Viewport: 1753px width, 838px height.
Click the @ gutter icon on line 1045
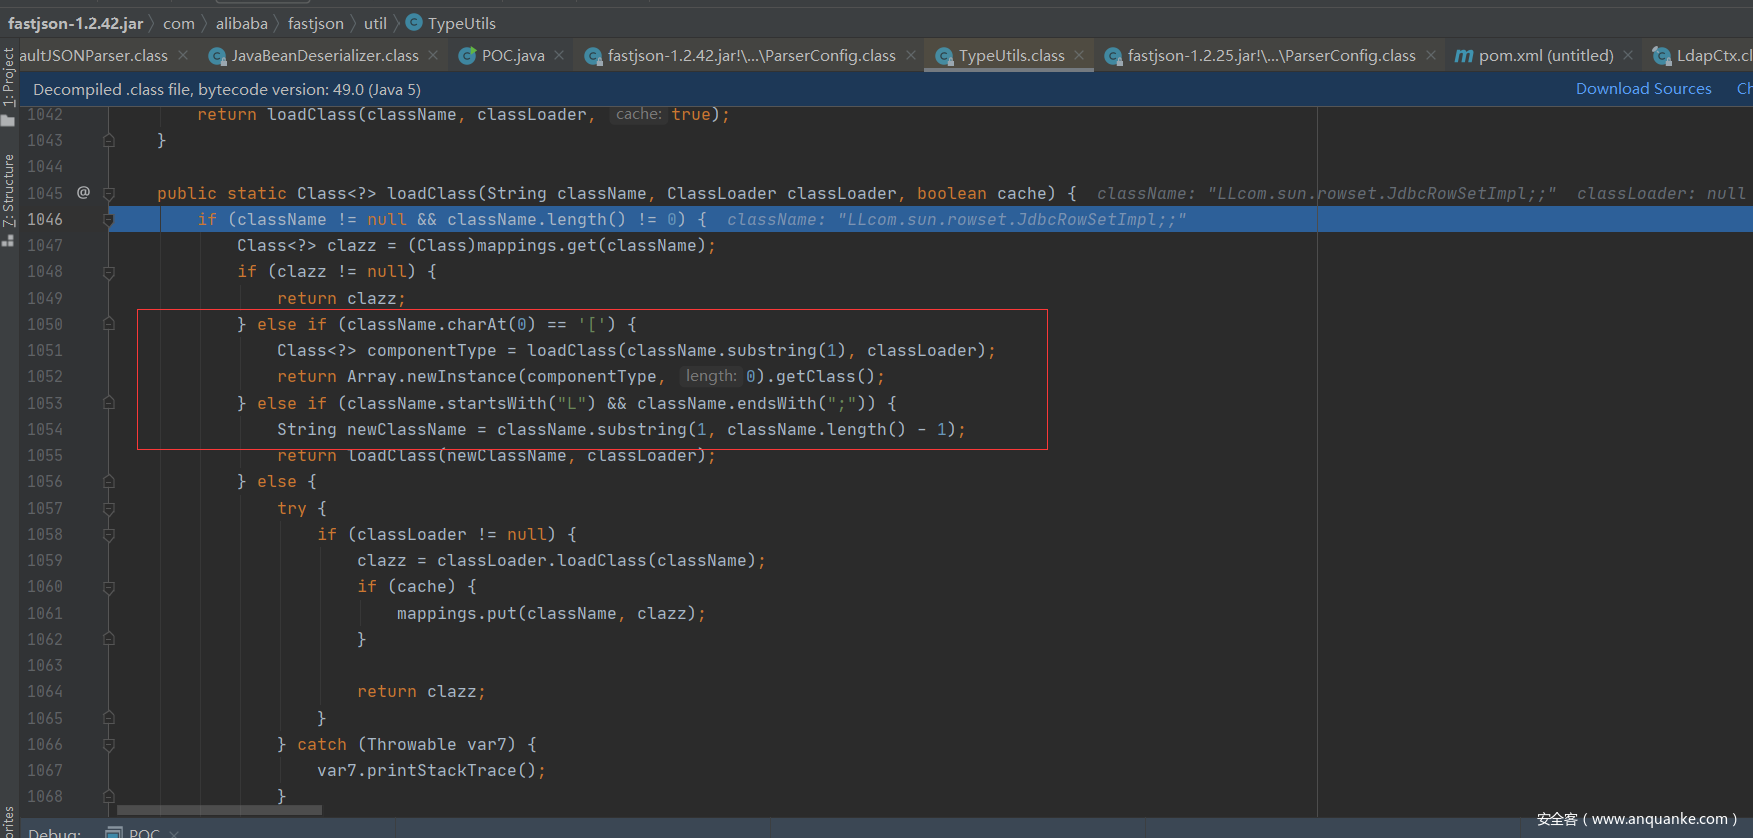pyautogui.click(x=84, y=192)
